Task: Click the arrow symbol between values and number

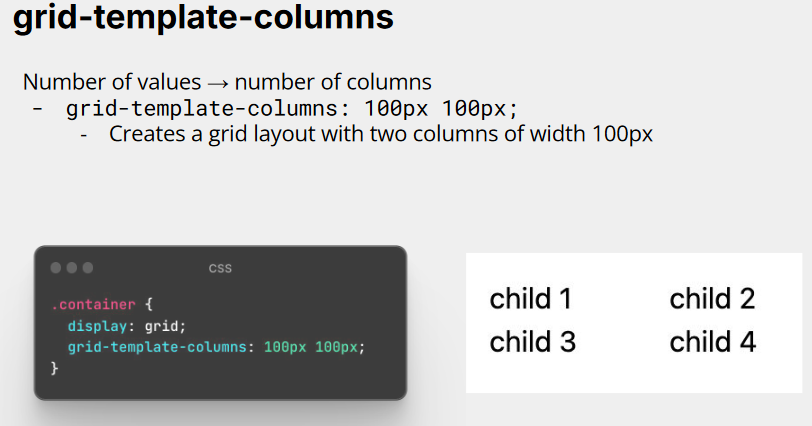Action: point(218,83)
